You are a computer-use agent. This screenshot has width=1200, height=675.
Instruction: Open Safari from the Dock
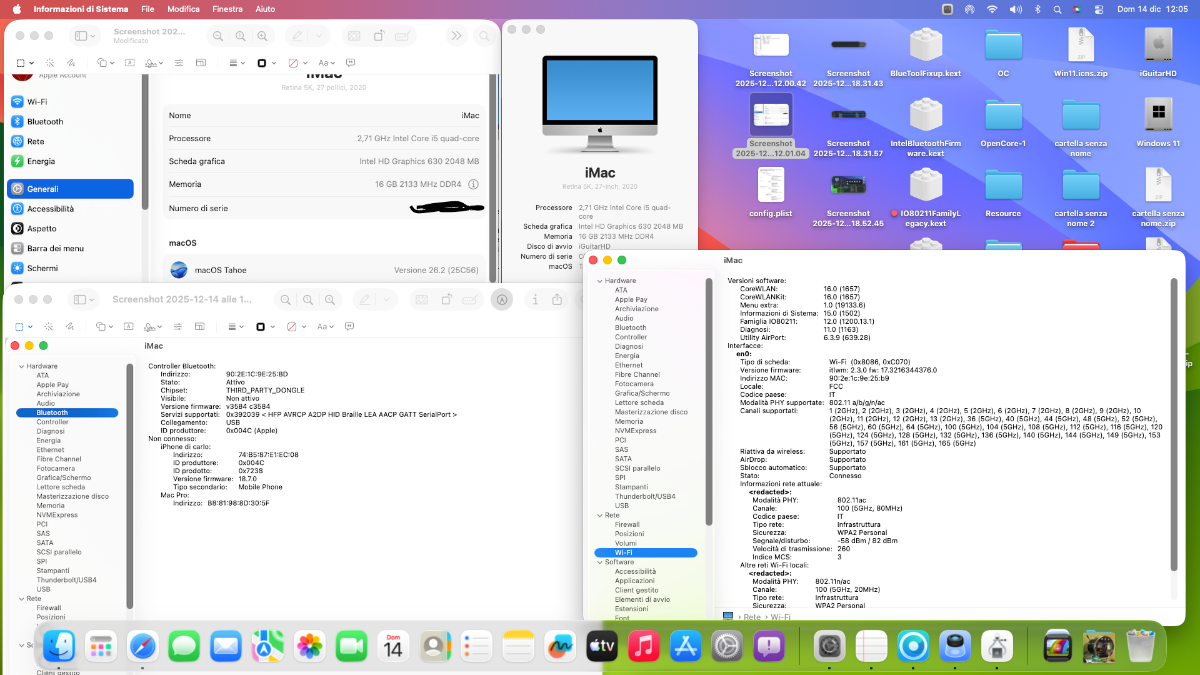click(142, 646)
